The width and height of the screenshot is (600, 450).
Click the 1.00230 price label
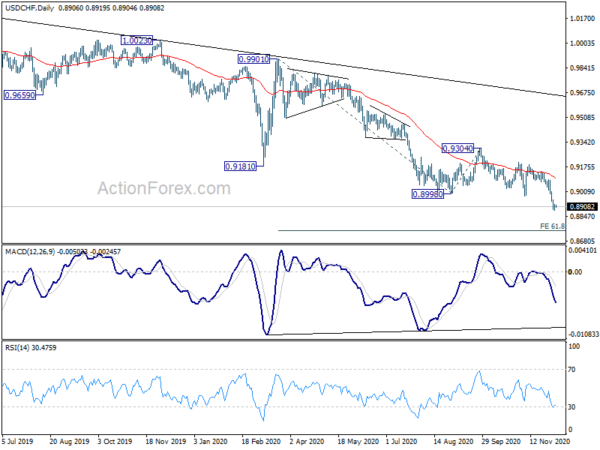pyautogui.click(x=137, y=40)
